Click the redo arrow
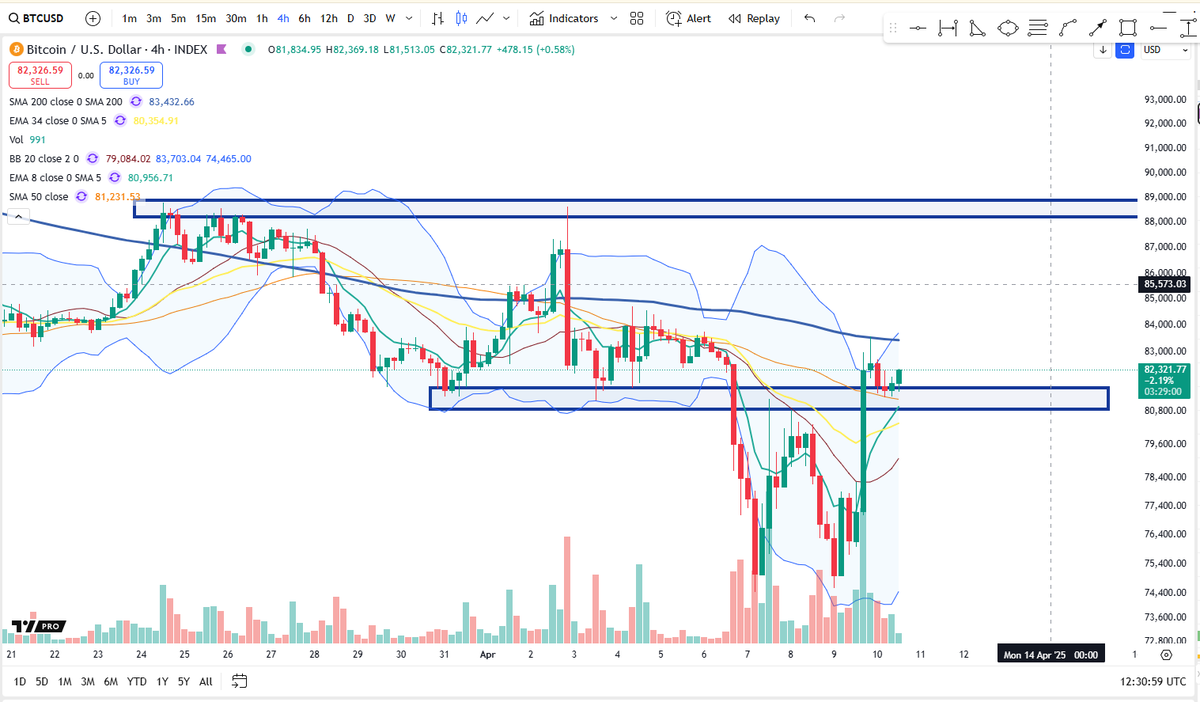Screen dimensions: 1200x702 838,18
